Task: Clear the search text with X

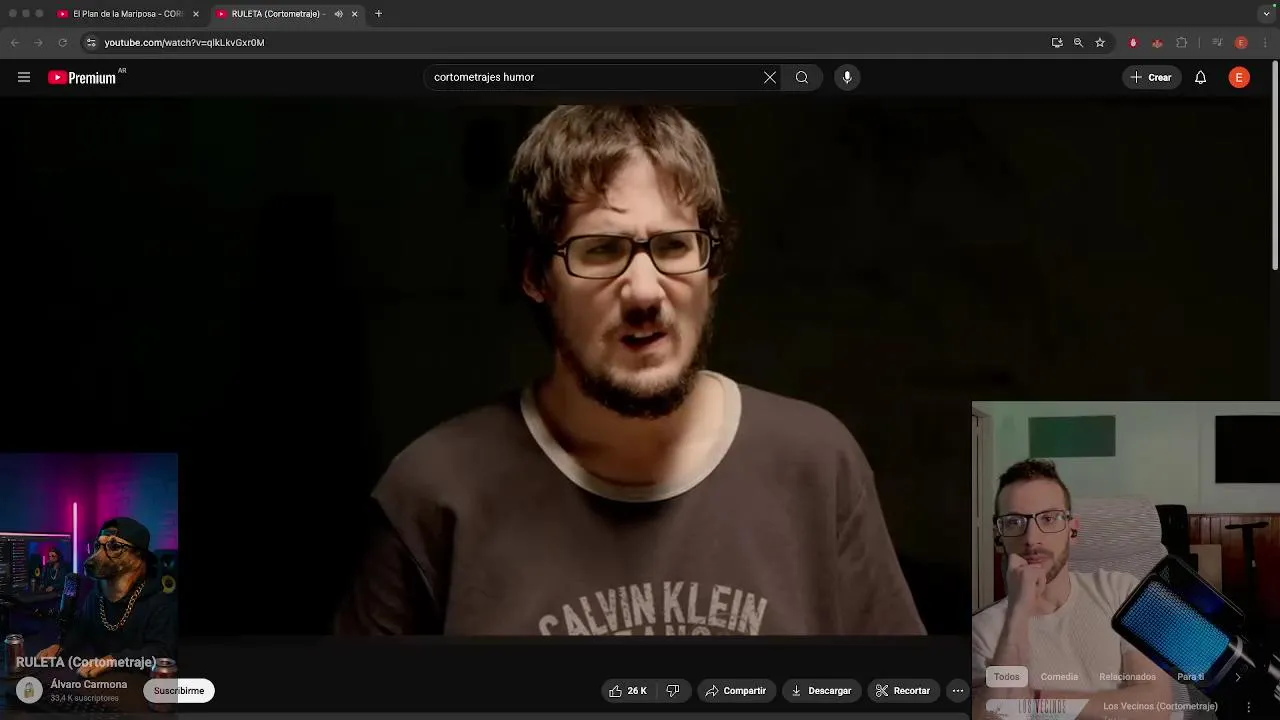Action: pos(770,77)
